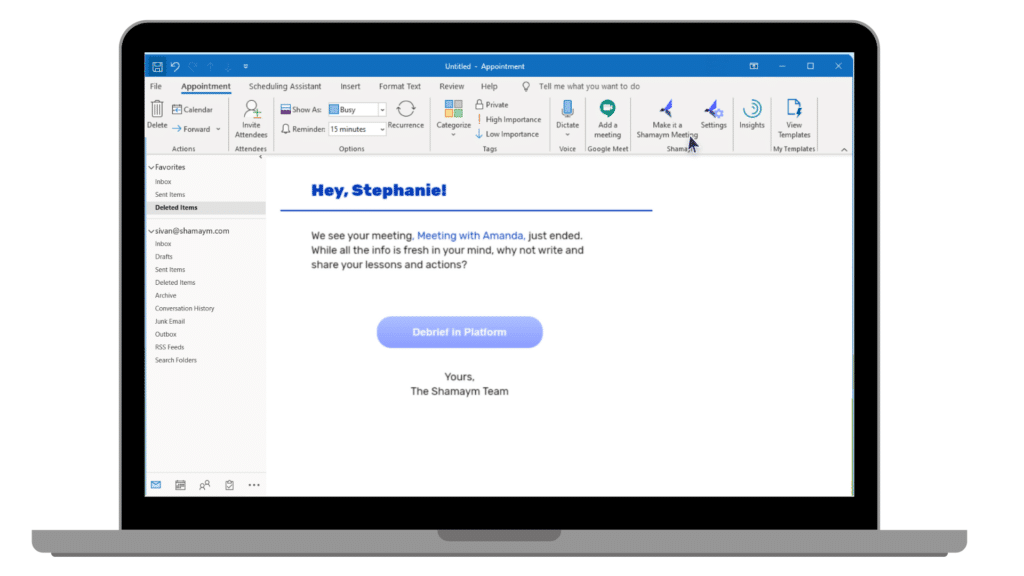The height and width of the screenshot is (576, 1024).
Task: Invite Attendees to the appointment
Action: coord(251,119)
